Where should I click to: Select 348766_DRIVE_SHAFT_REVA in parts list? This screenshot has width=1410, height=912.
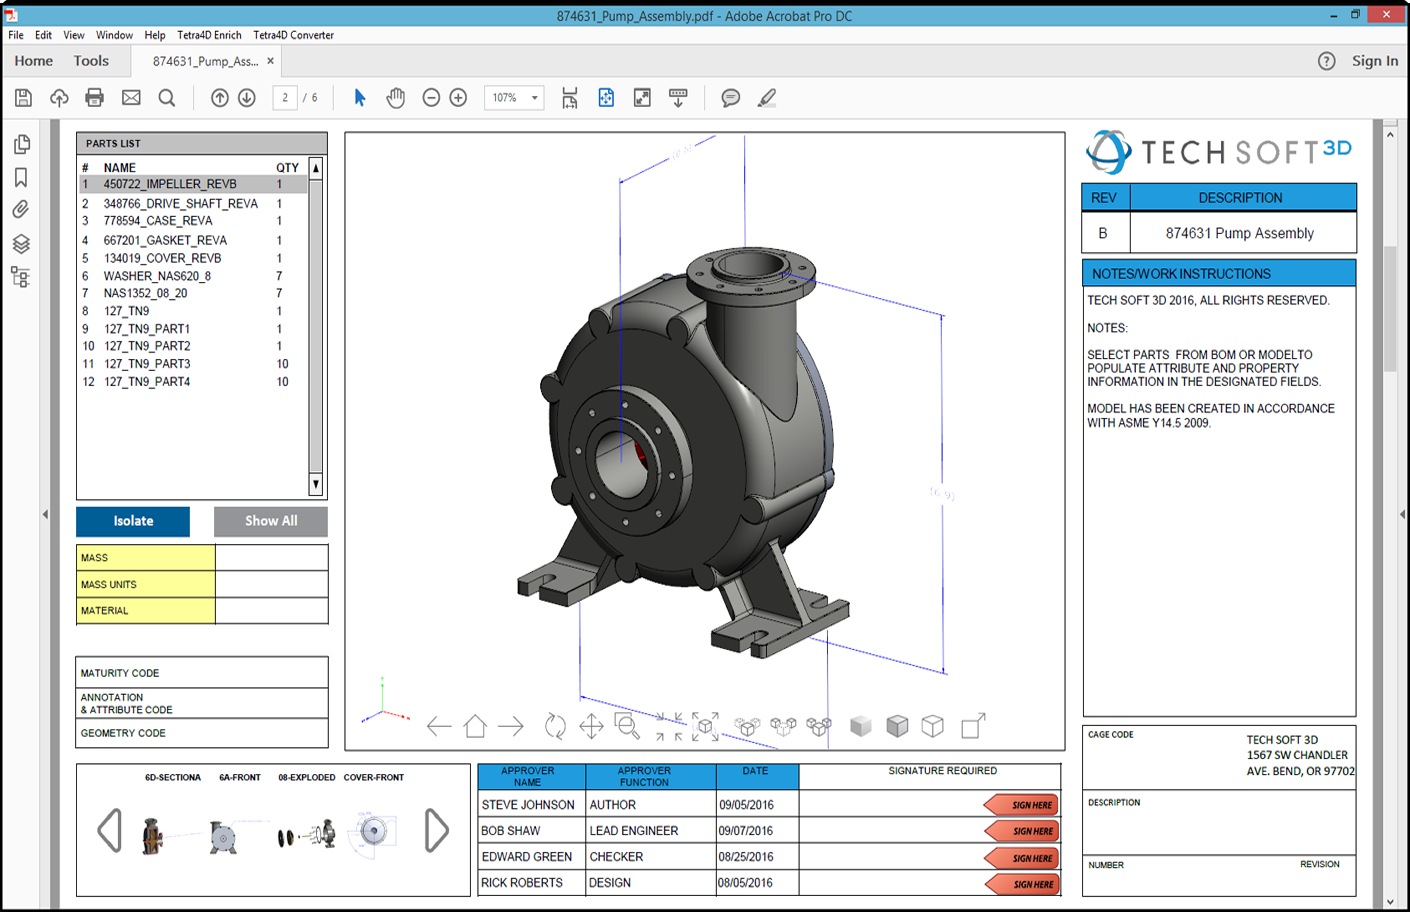pos(194,203)
